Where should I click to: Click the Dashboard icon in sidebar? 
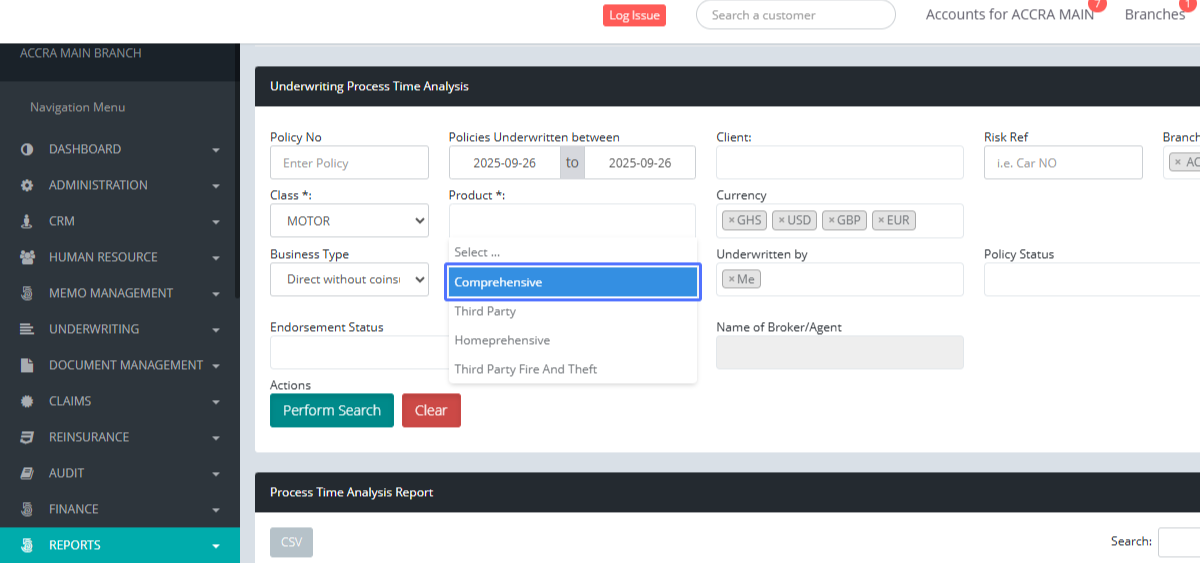27,149
